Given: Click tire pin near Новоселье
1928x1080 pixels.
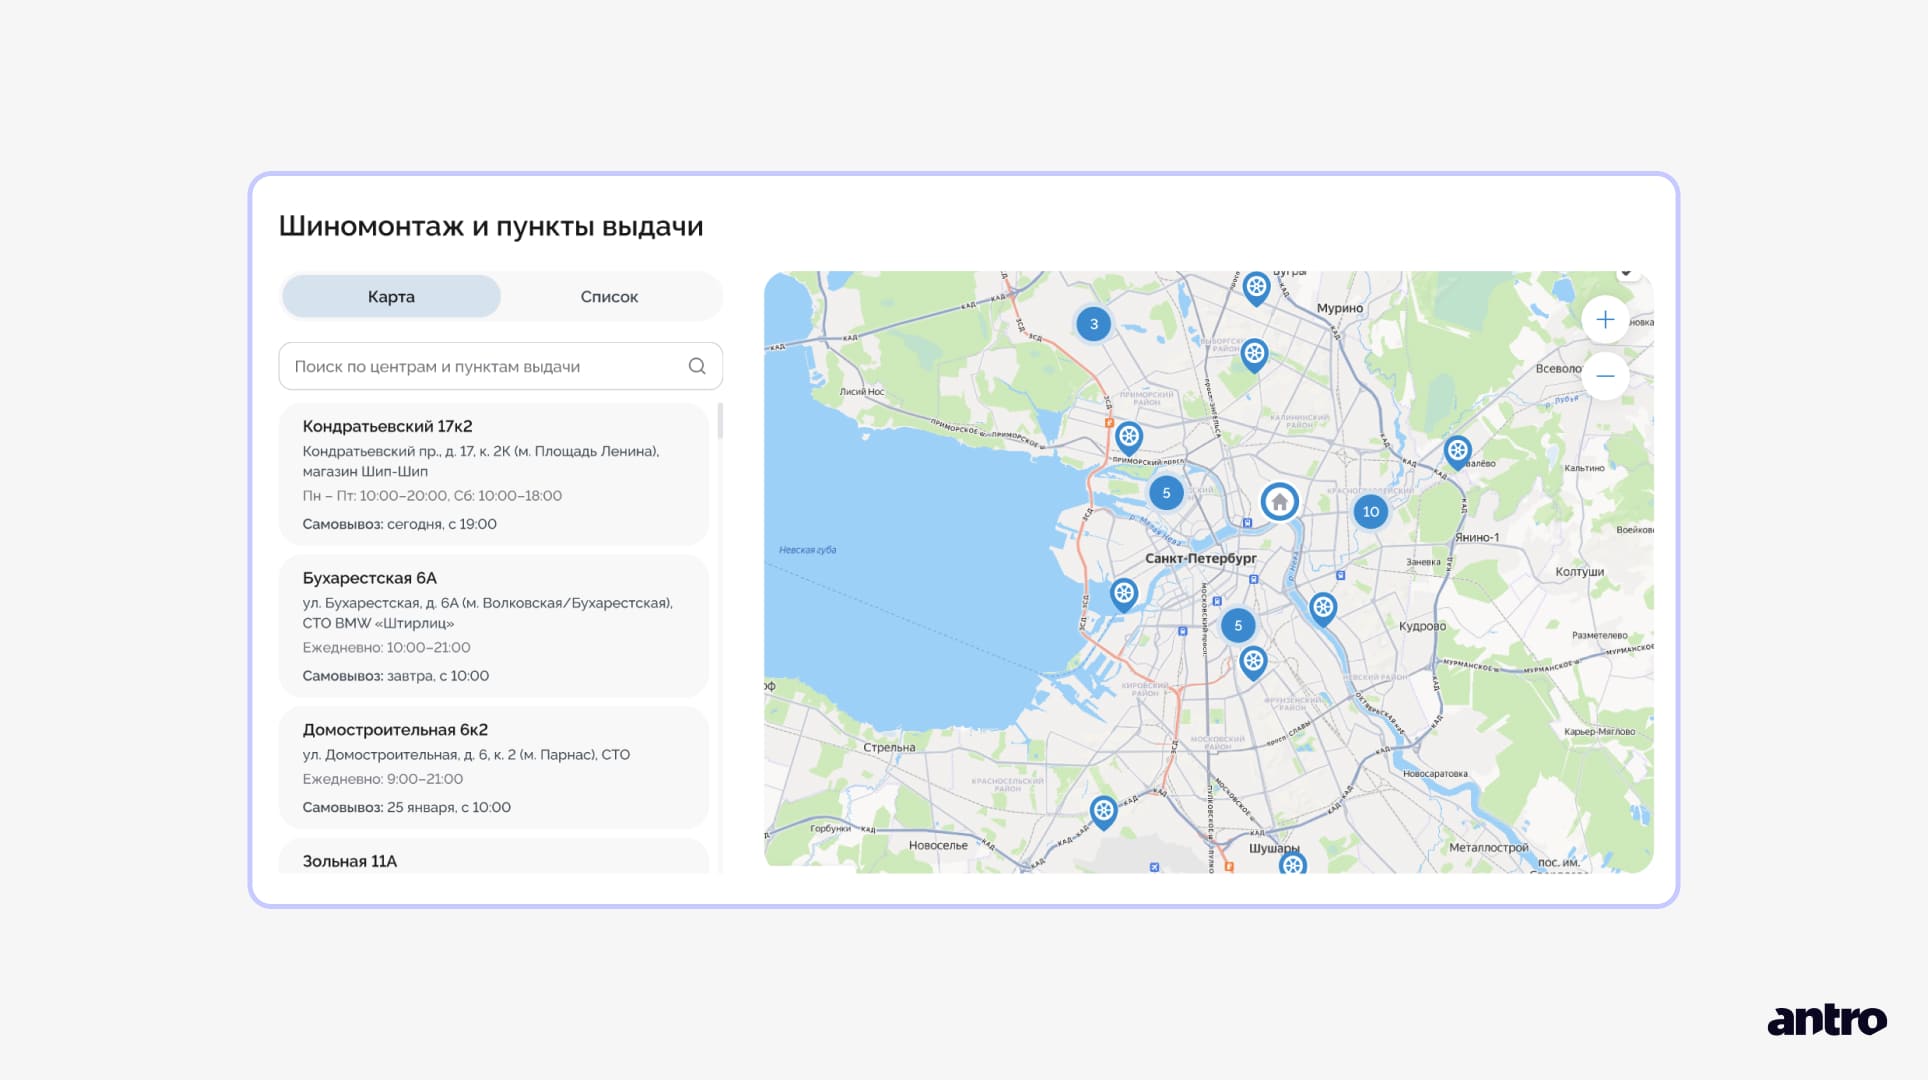Looking at the screenshot, I should click(x=1103, y=811).
